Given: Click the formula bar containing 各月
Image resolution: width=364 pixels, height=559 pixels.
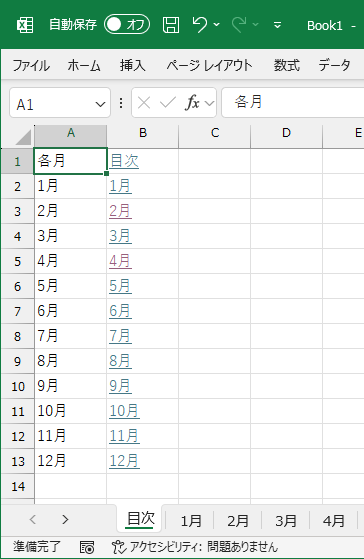Looking at the screenshot, I should [292, 103].
